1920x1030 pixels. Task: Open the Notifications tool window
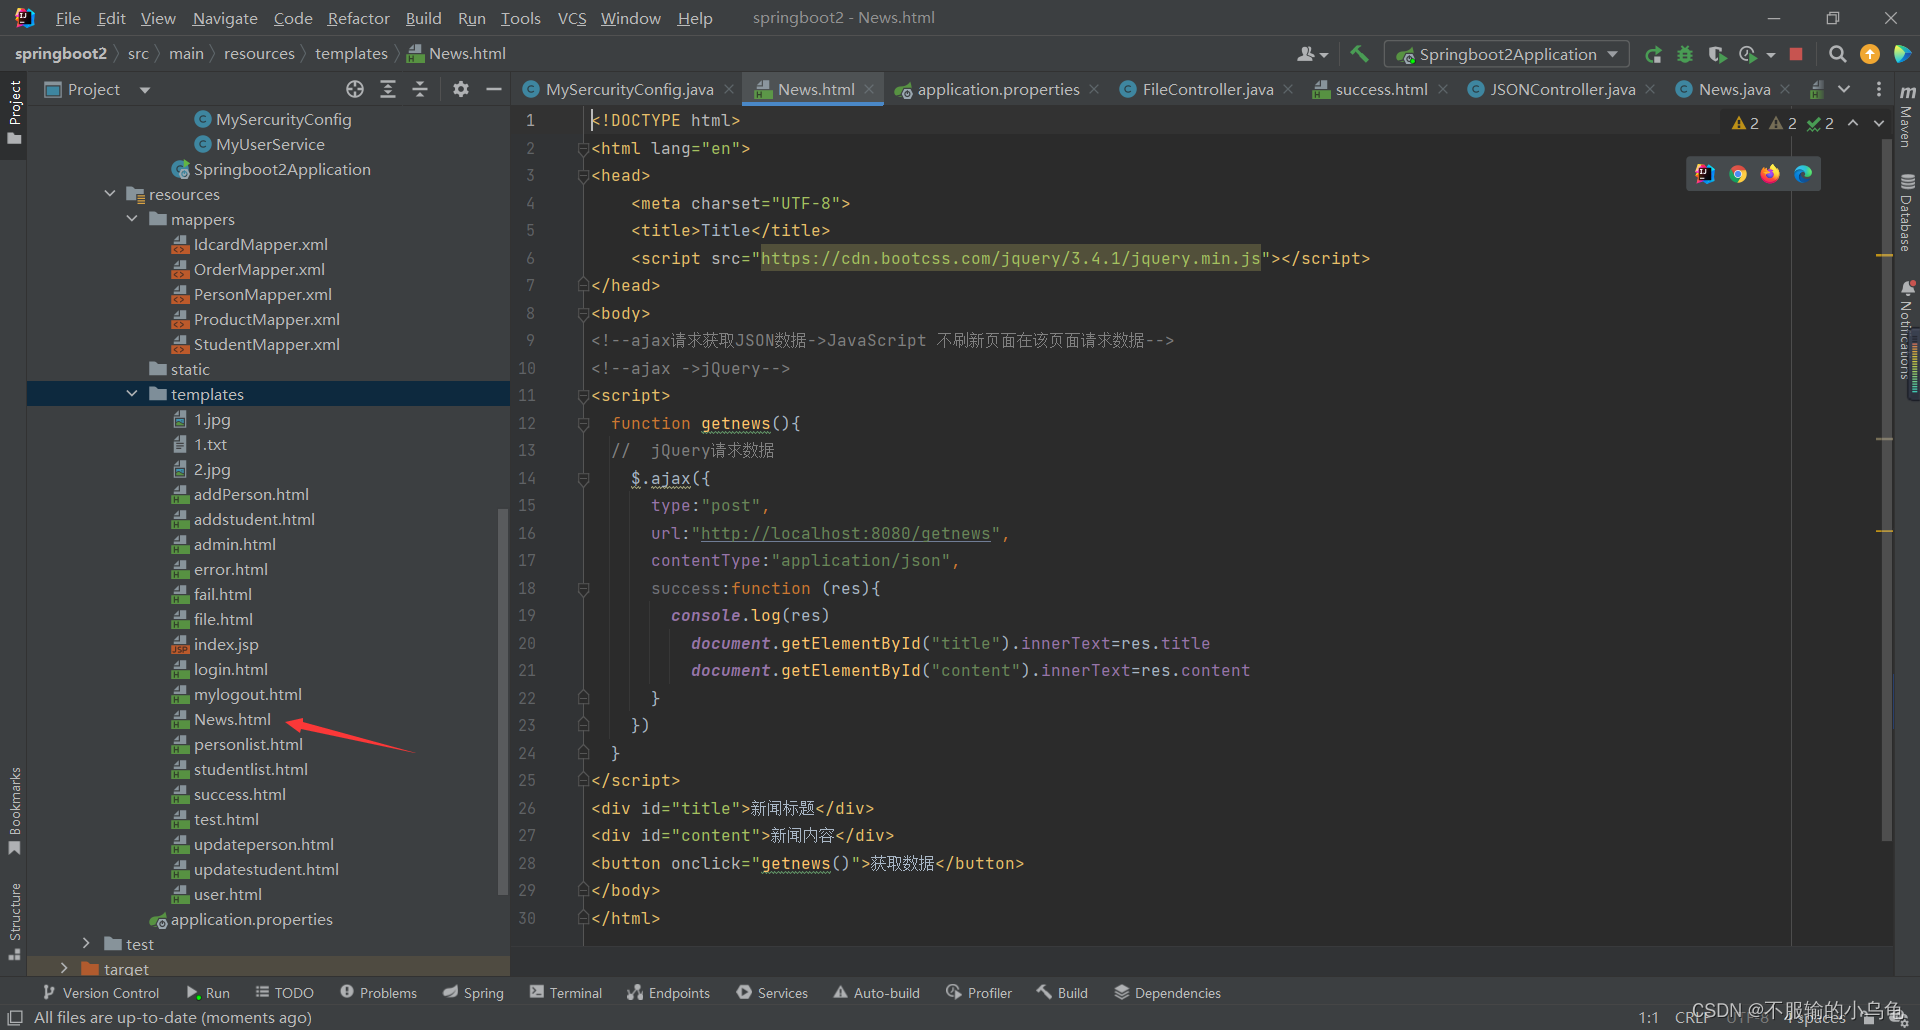coord(1907,329)
